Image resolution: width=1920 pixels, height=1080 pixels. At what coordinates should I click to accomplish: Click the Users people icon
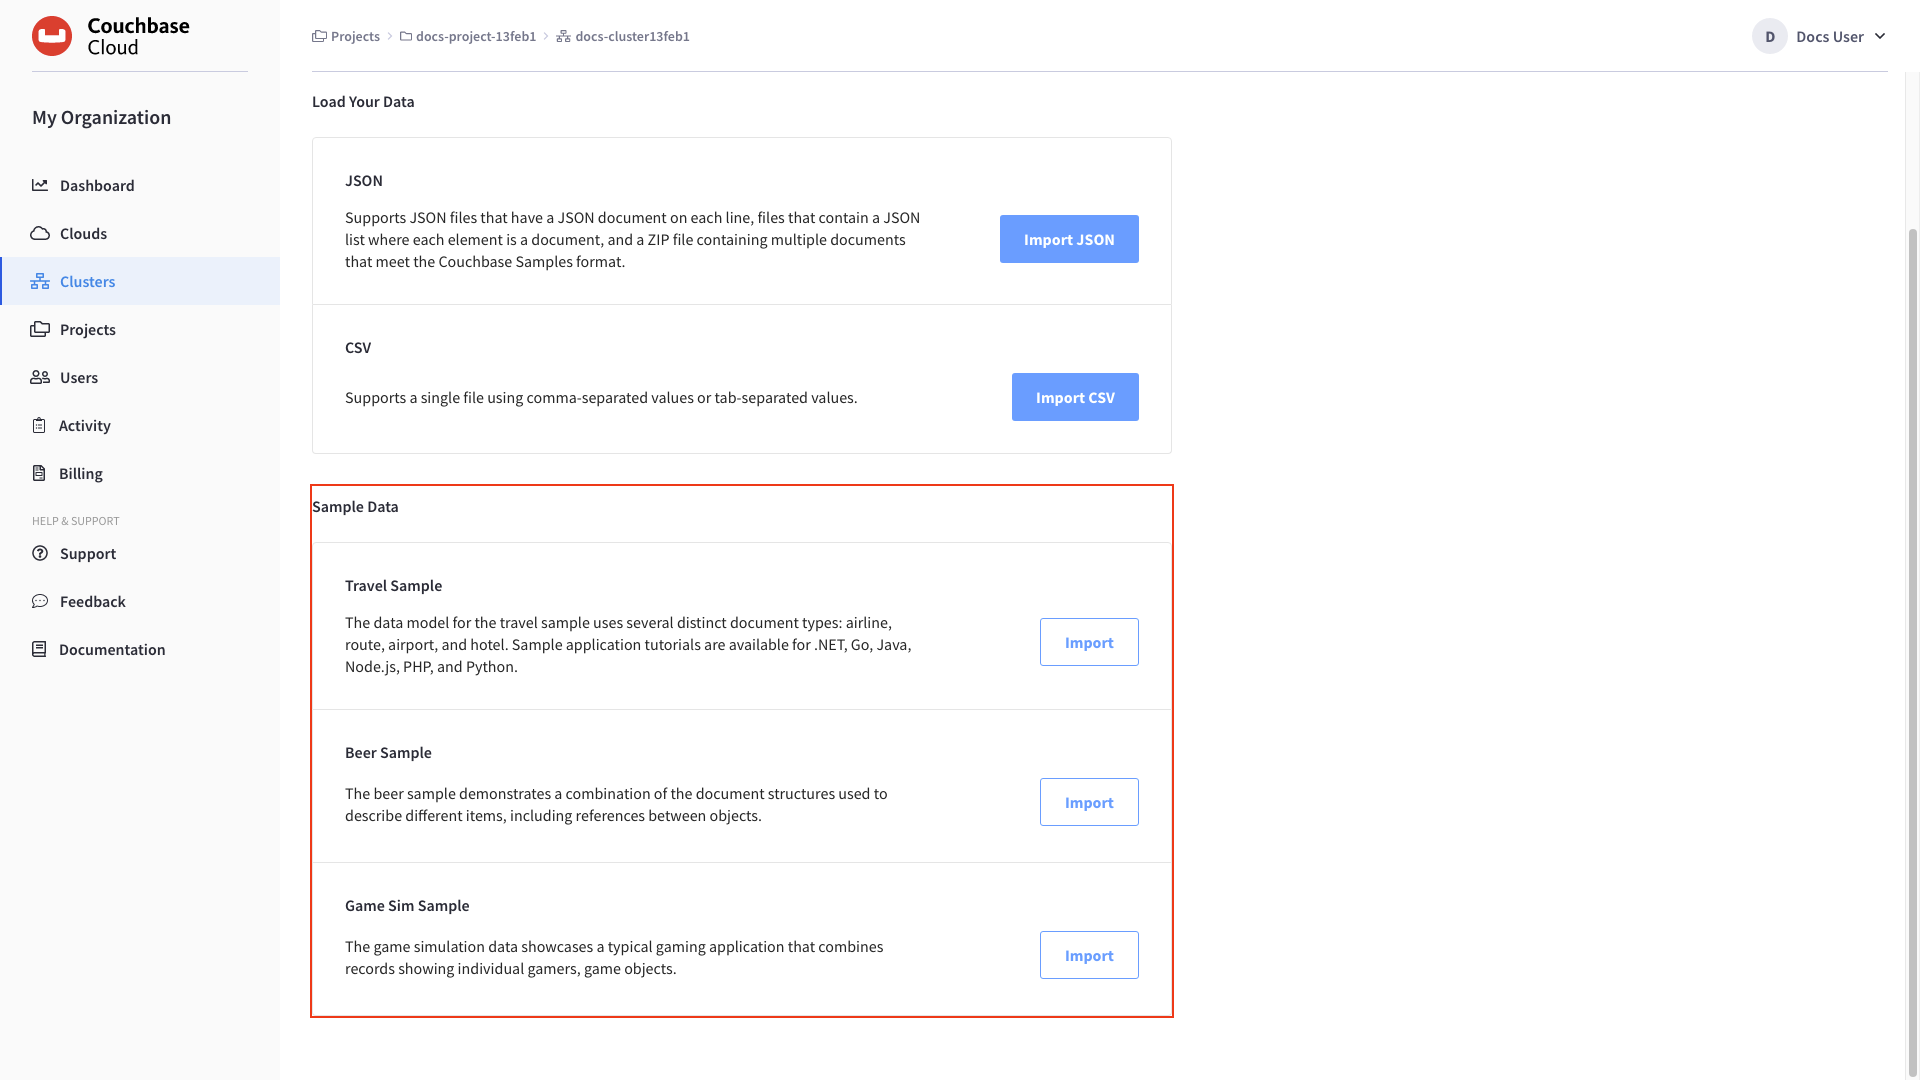pos(40,377)
